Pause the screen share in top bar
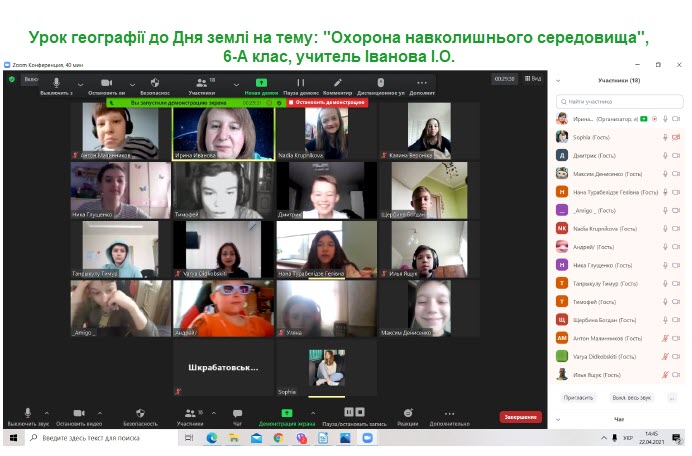This screenshot has width=692, height=456. pyautogui.click(x=300, y=83)
